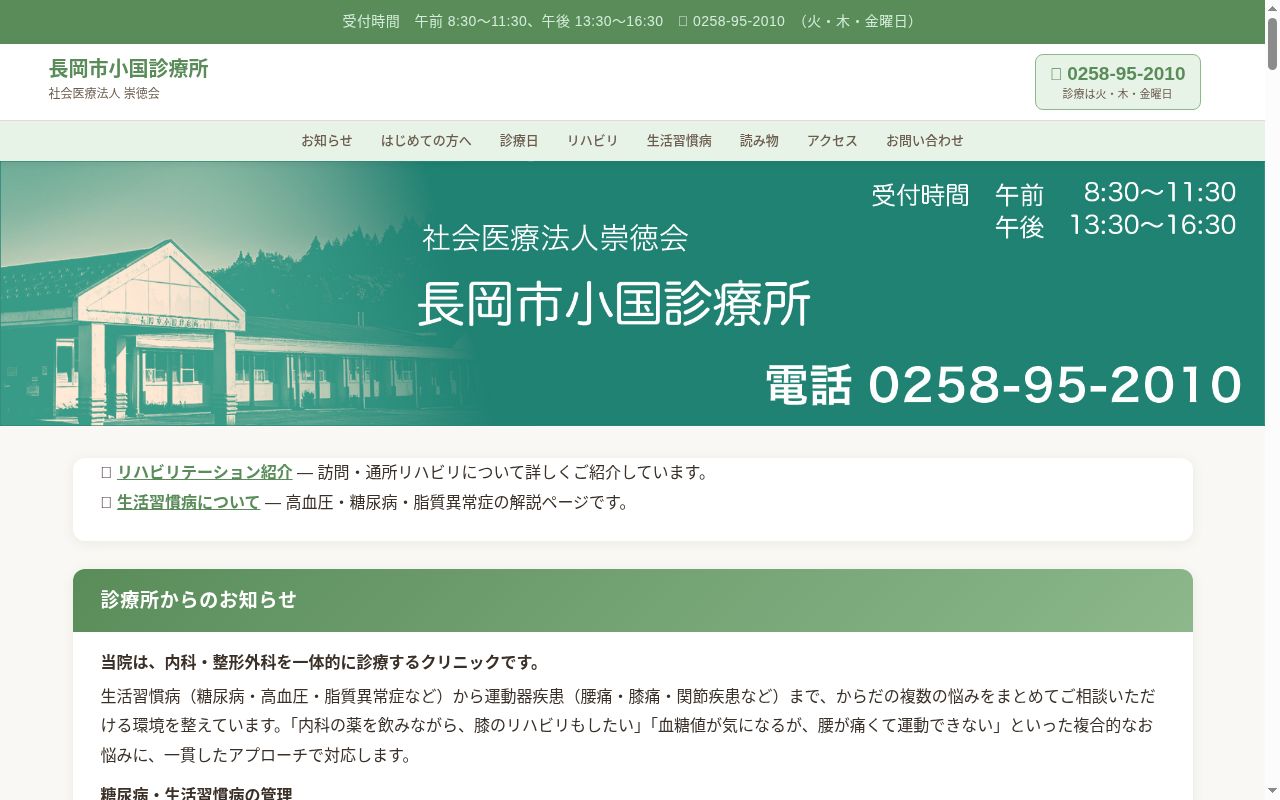The image size is (1280, 800).
Task: Click the icon before 生活習慣病について
Action: (106, 502)
